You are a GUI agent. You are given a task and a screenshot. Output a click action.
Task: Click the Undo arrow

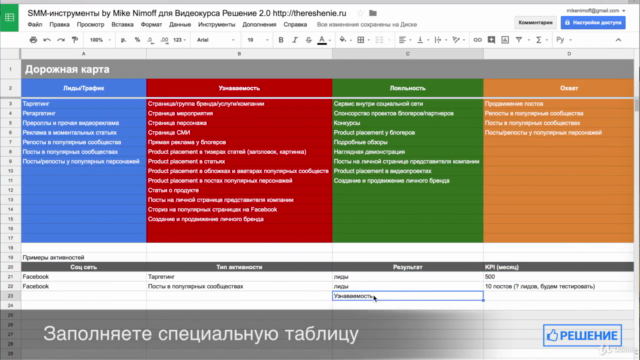tap(47, 40)
